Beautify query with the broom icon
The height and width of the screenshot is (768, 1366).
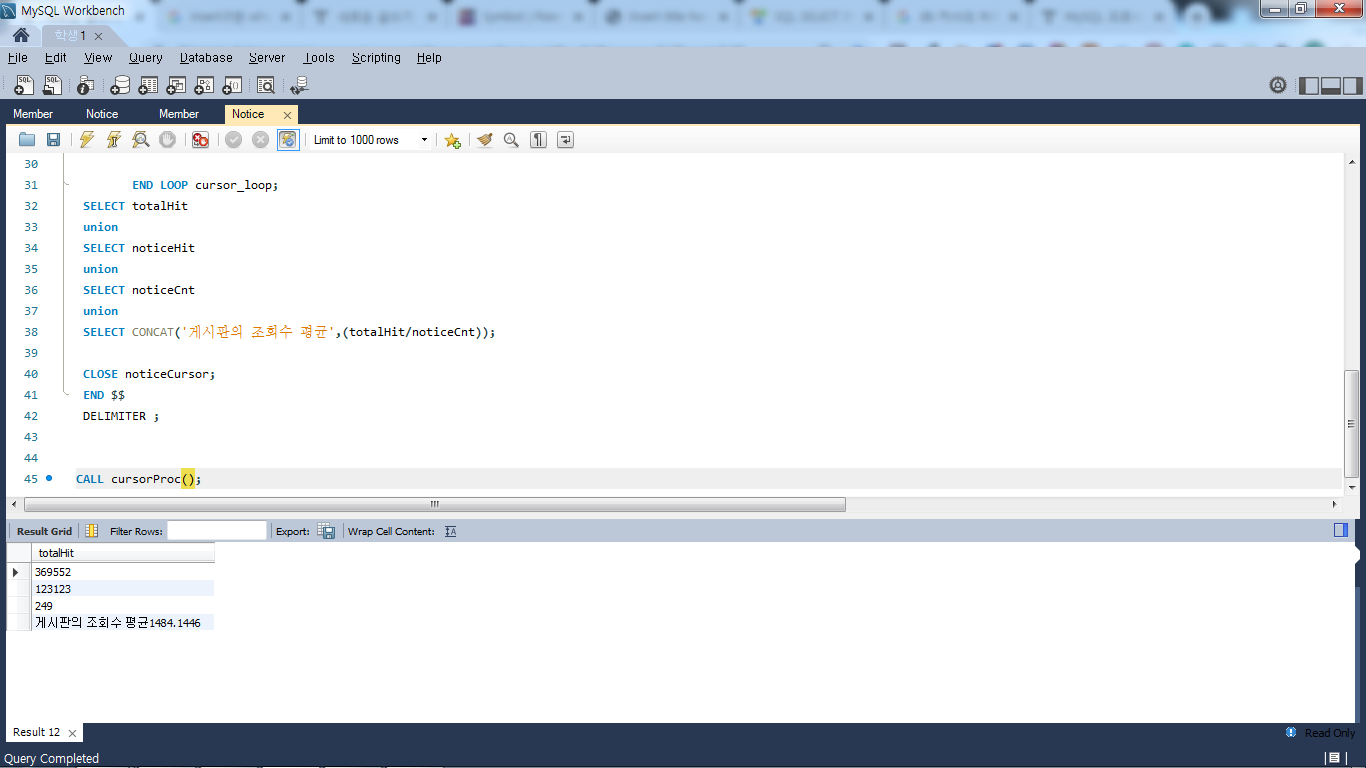pyautogui.click(x=485, y=140)
